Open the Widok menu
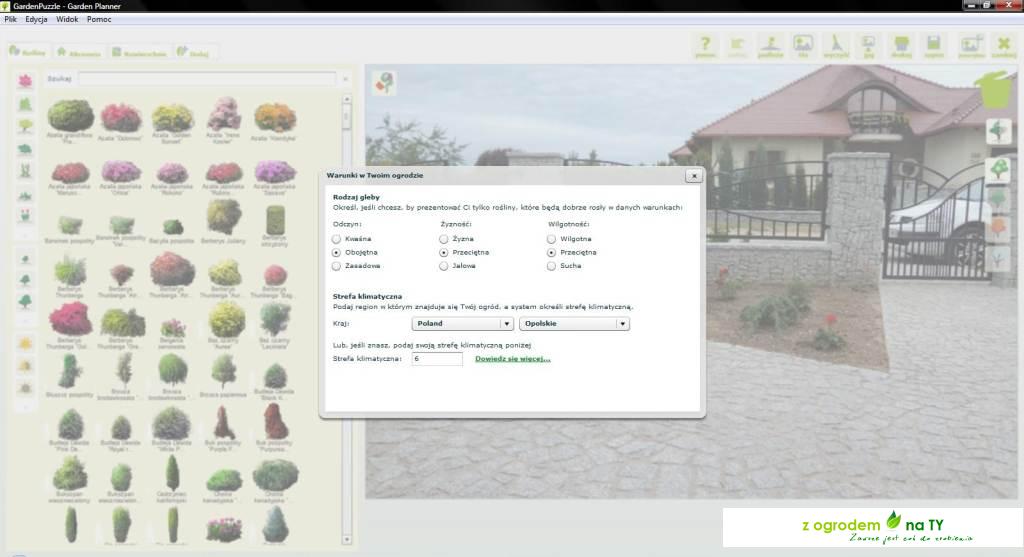 [68, 19]
